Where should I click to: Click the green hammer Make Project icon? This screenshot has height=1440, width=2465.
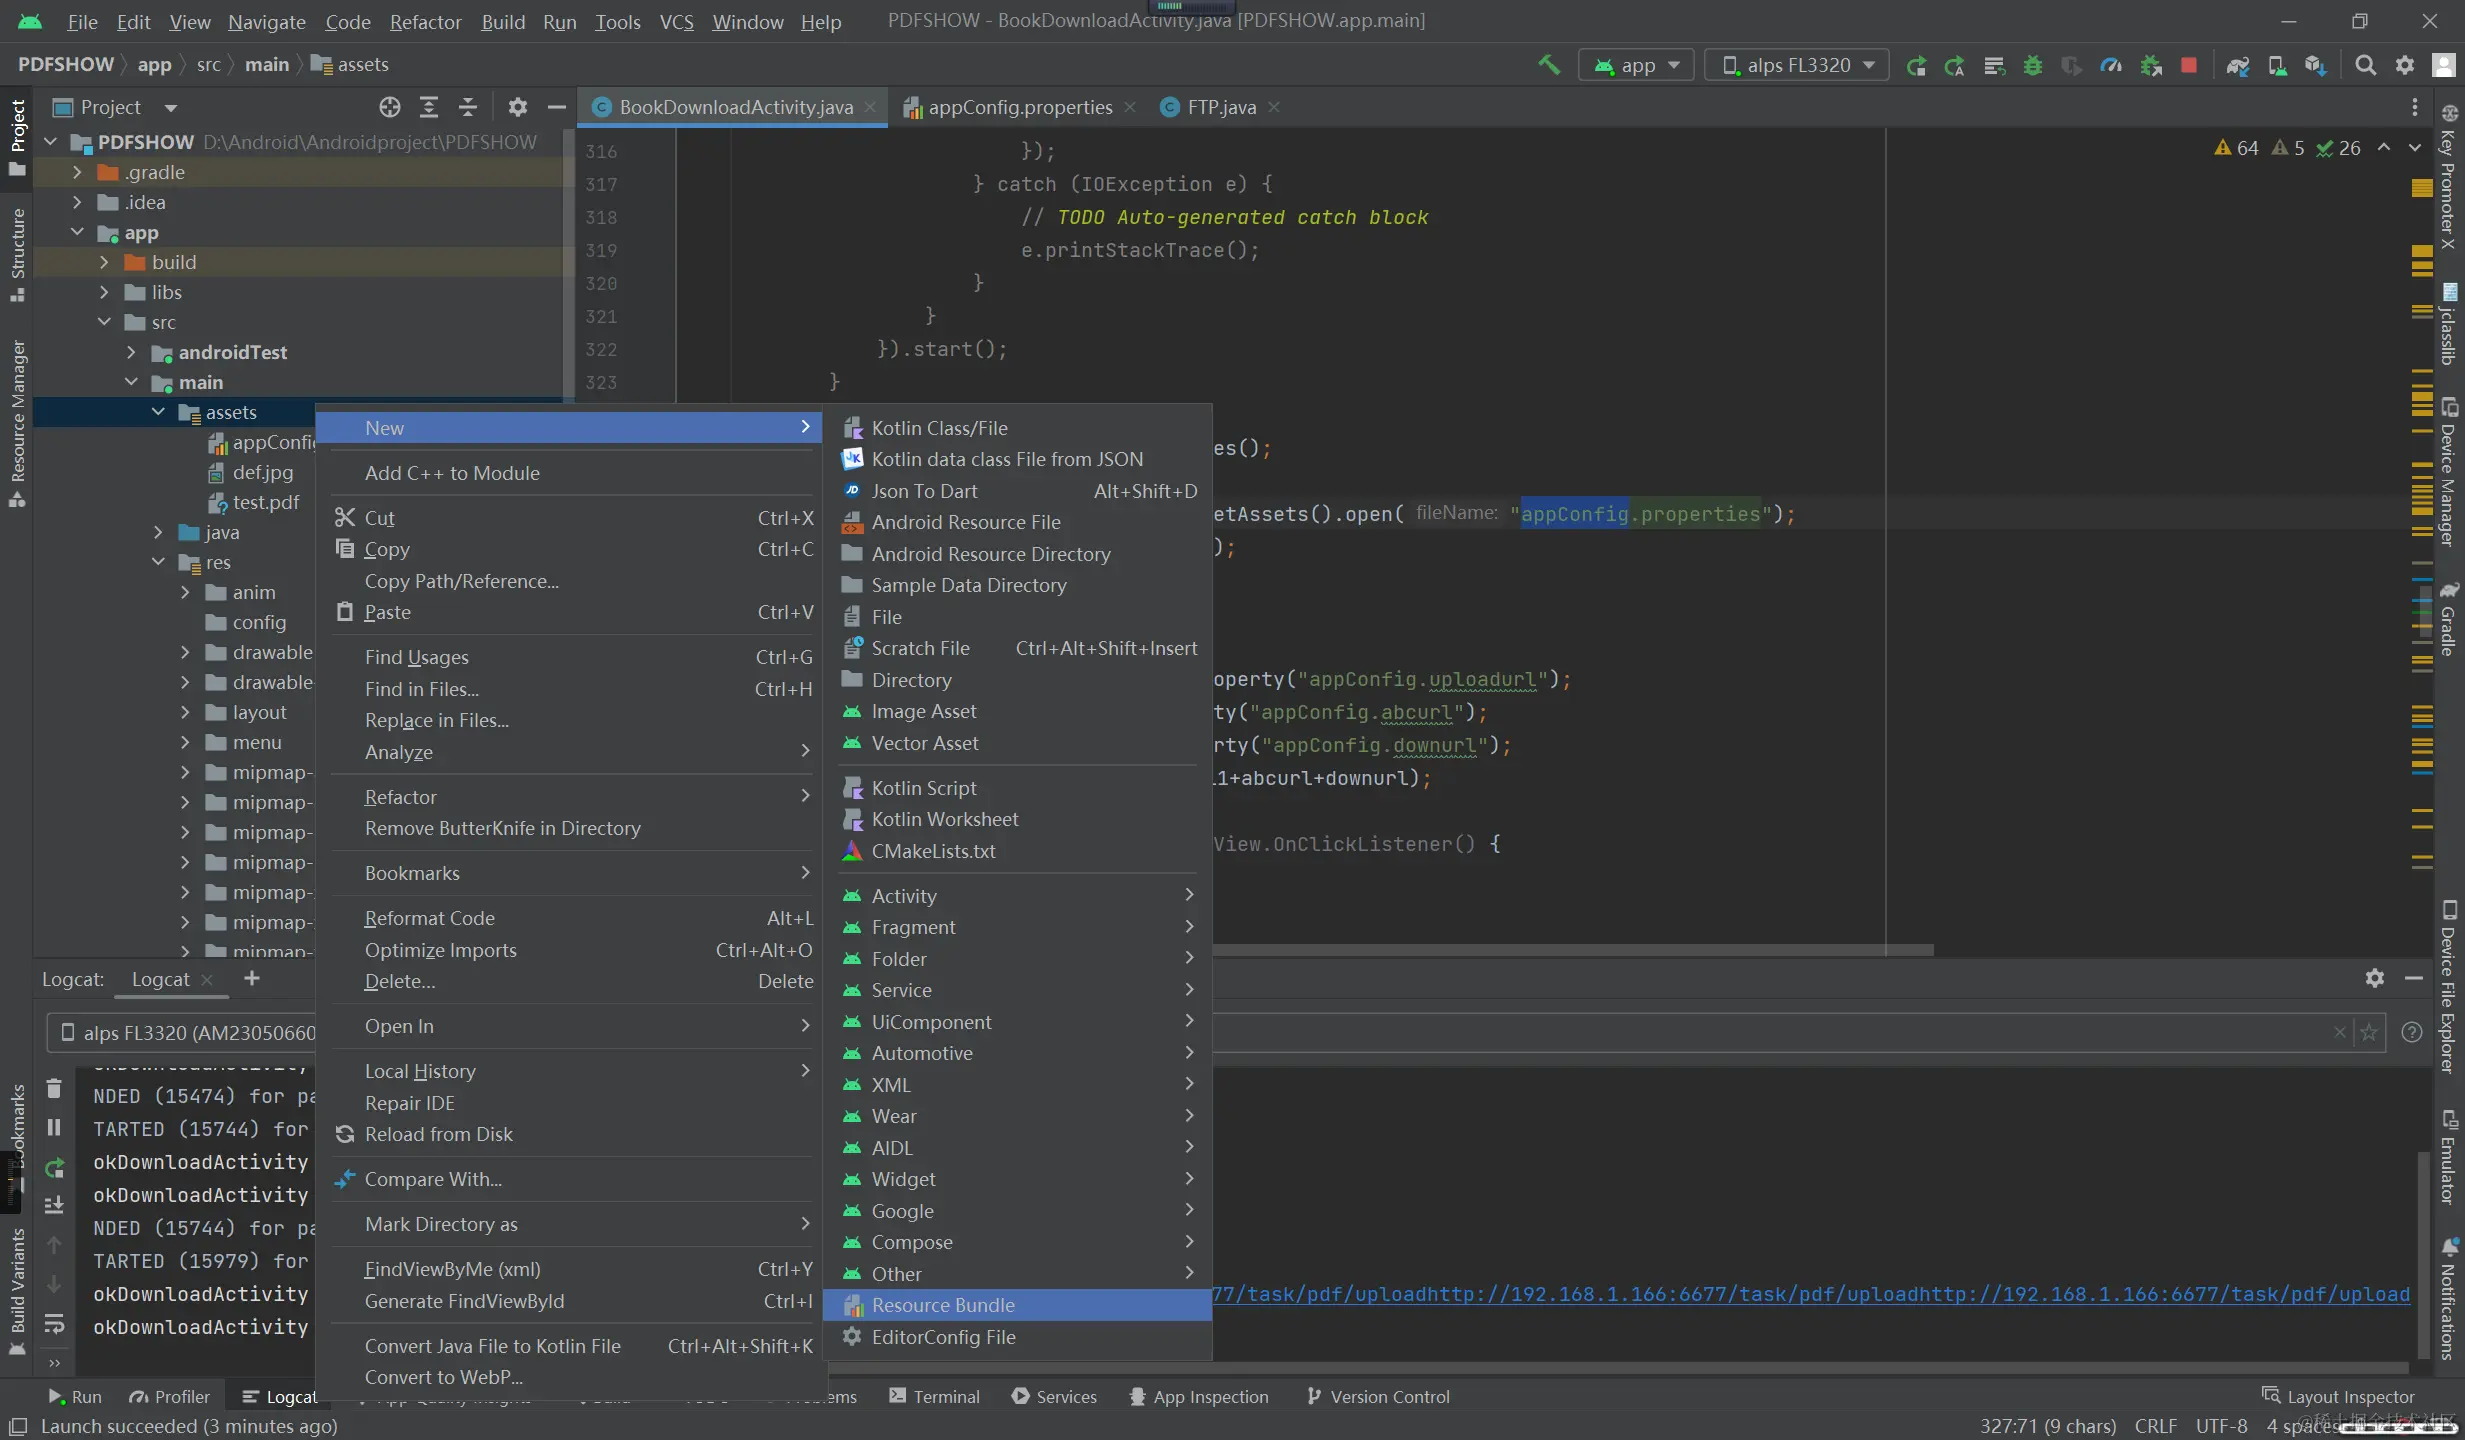(x=1548, y=65)
